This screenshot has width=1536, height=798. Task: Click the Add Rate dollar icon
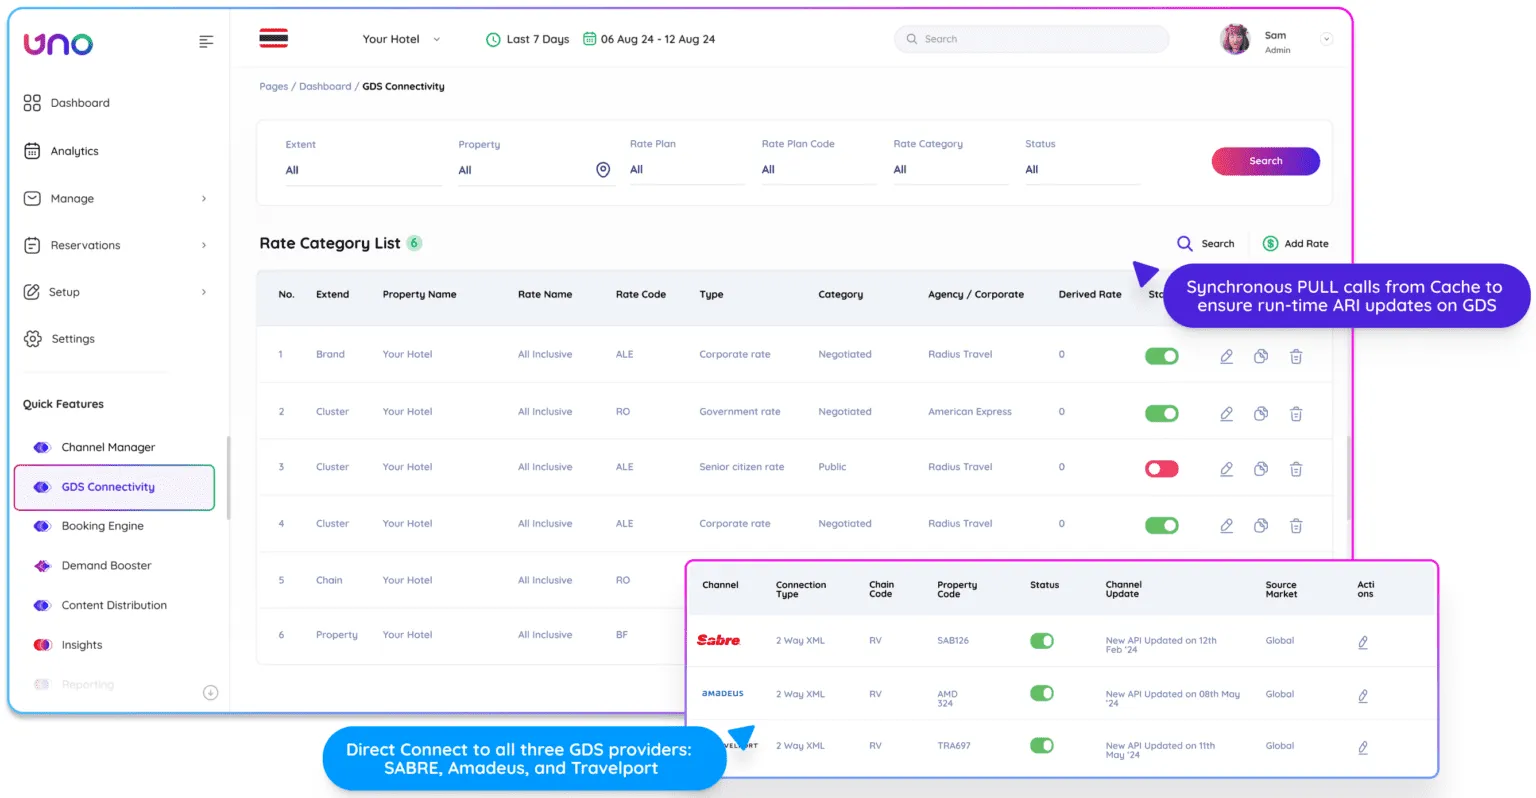[x=1271, y=244]
